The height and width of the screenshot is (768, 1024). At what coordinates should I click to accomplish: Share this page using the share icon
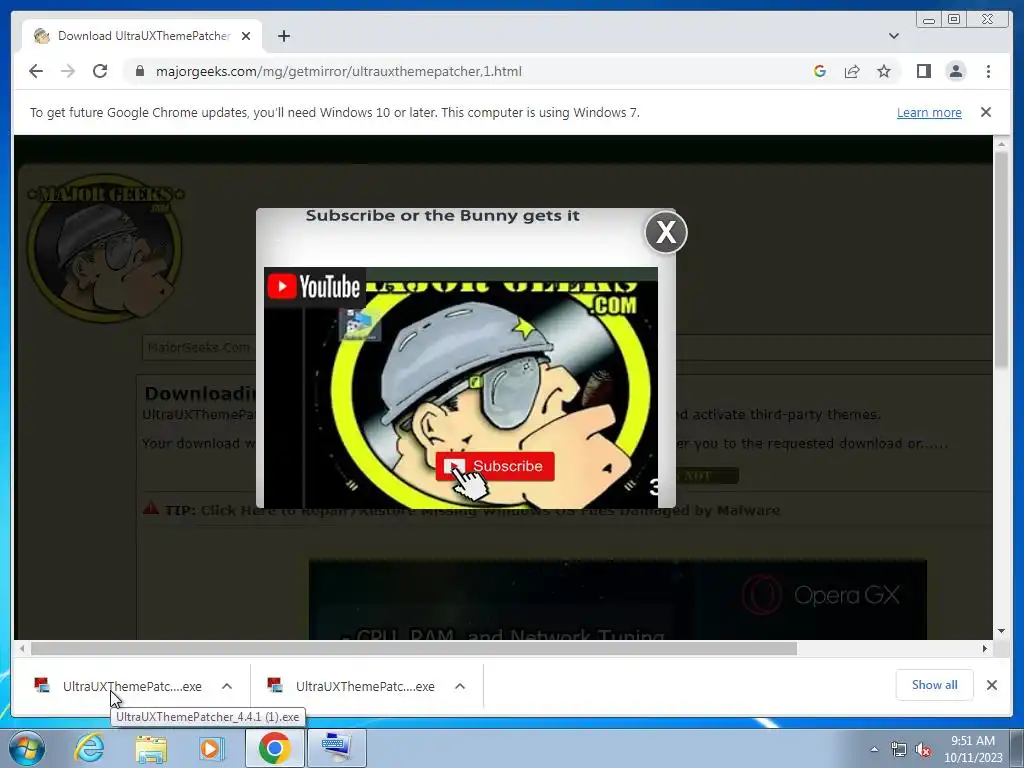pyautogui.click(x=852, y=71)
